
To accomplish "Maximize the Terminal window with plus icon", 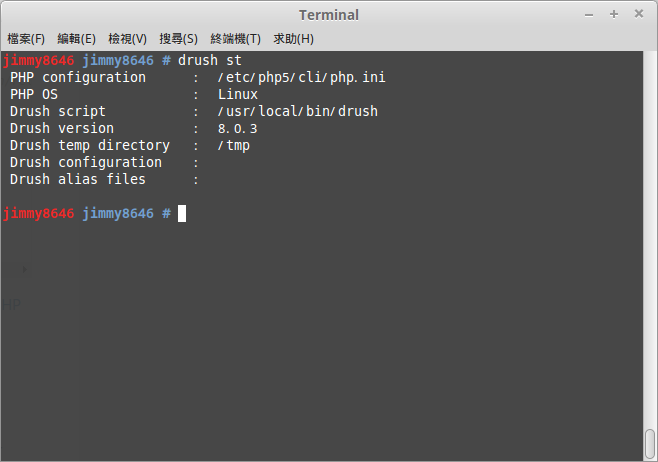I will [x=614, y=15].
